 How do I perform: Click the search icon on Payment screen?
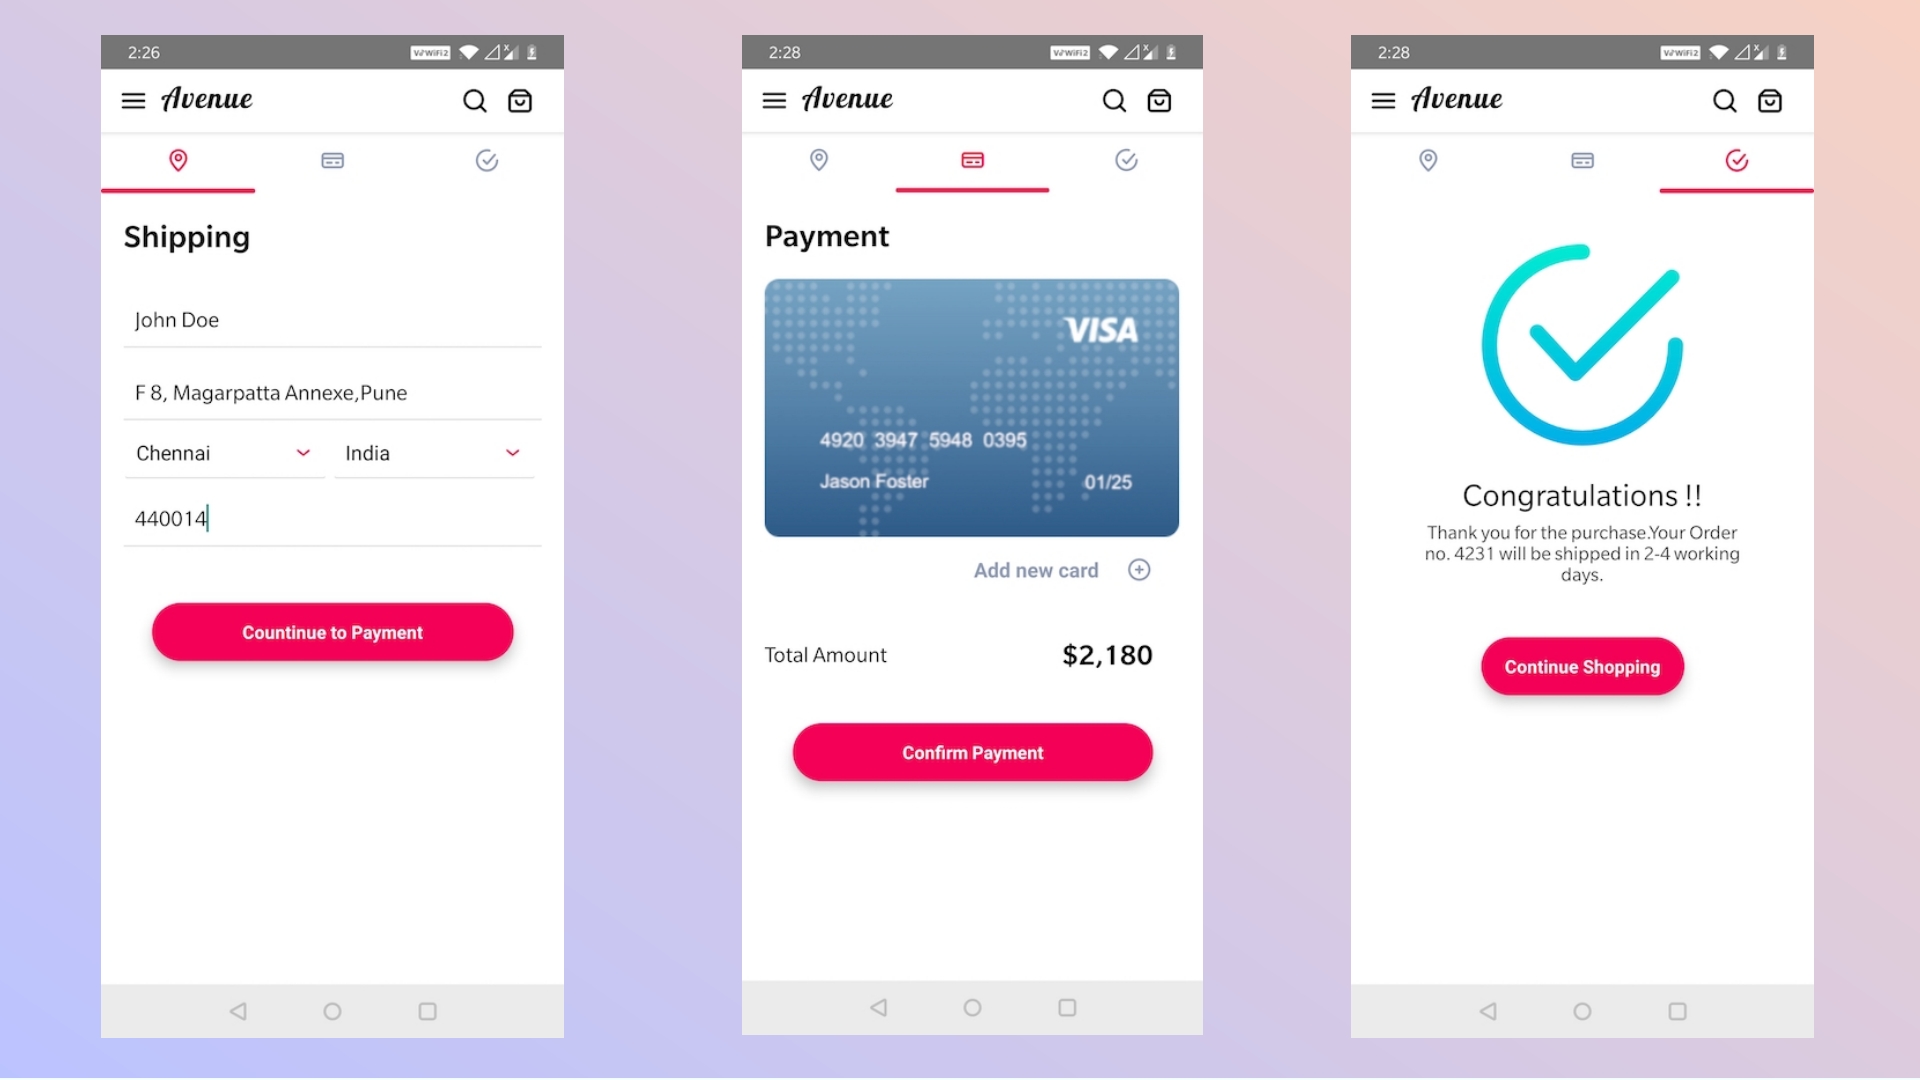1114,100
